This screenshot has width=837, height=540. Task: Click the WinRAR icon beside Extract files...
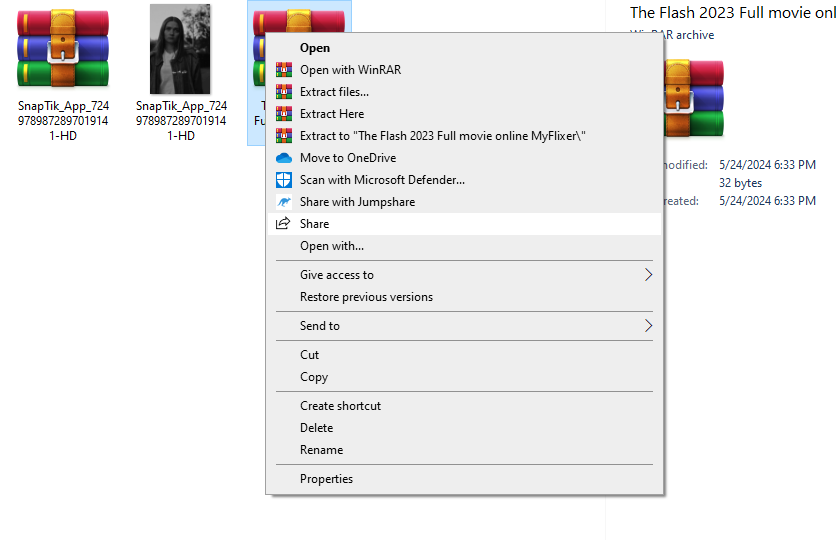click(x=284, y=92)
